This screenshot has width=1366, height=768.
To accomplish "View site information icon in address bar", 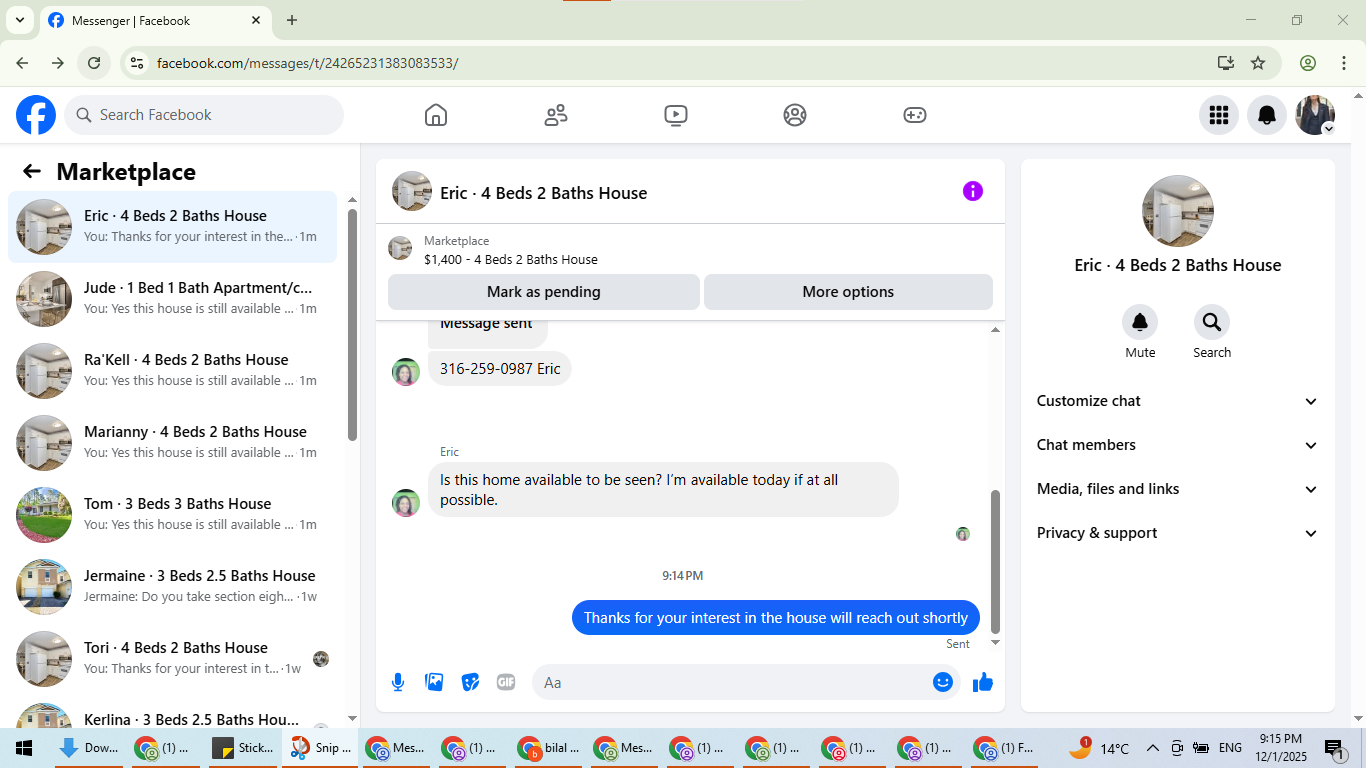I will (138, 63).
